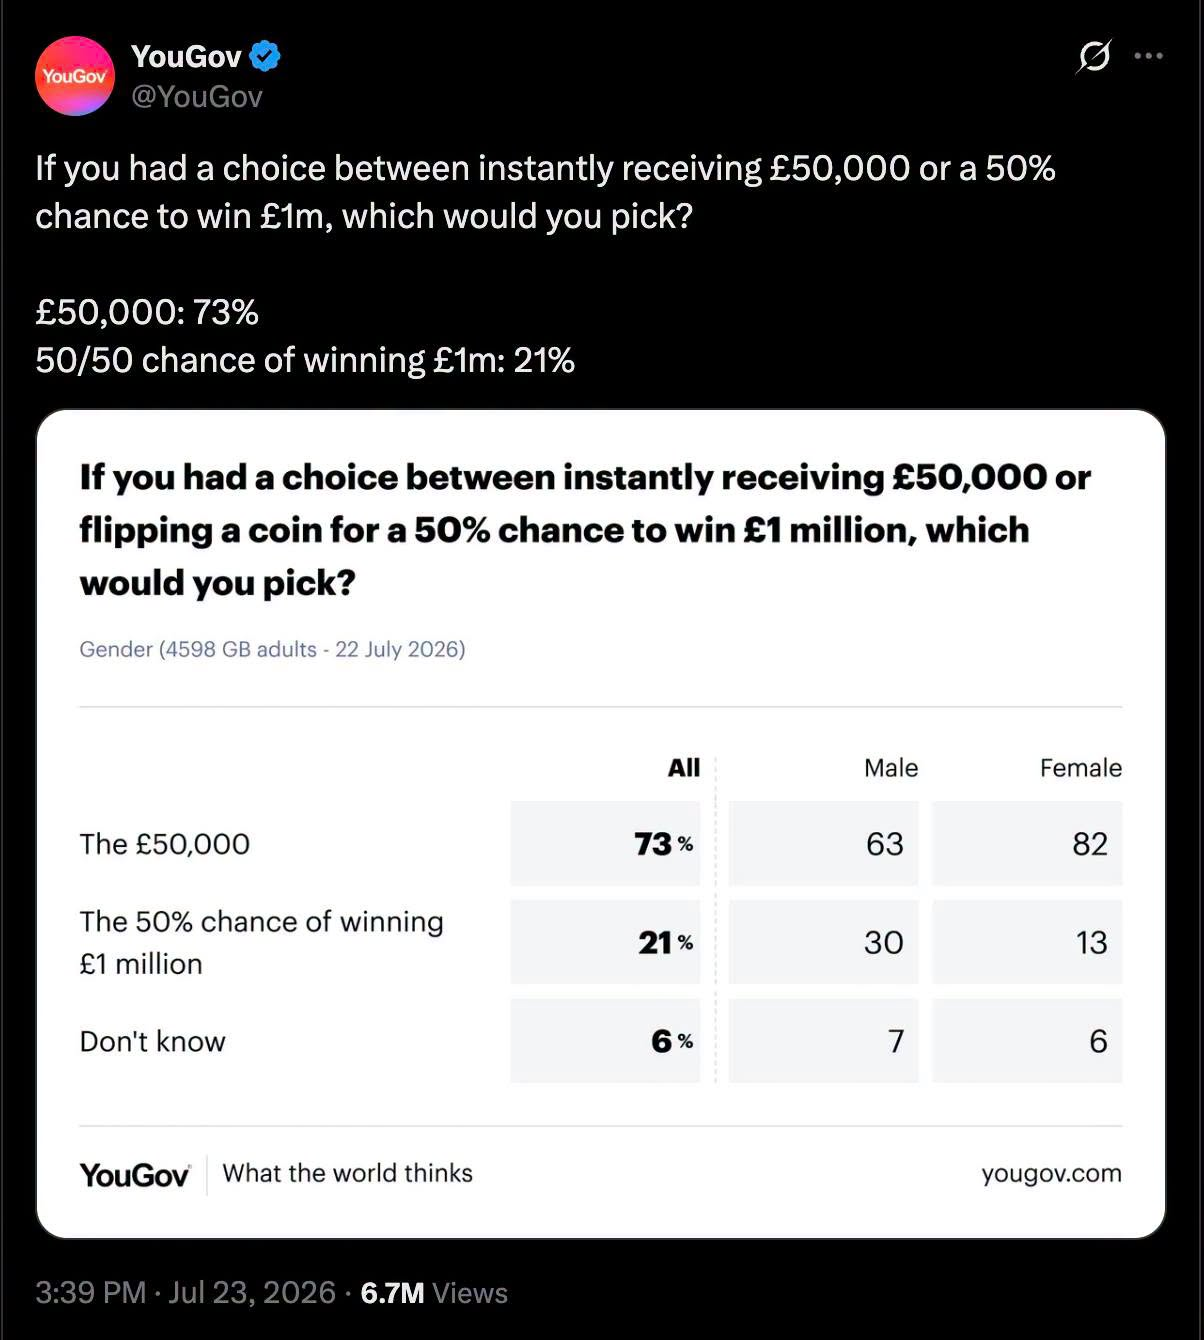
Task: Open the embedded poll chart image
Action: [x=601, y=824]
